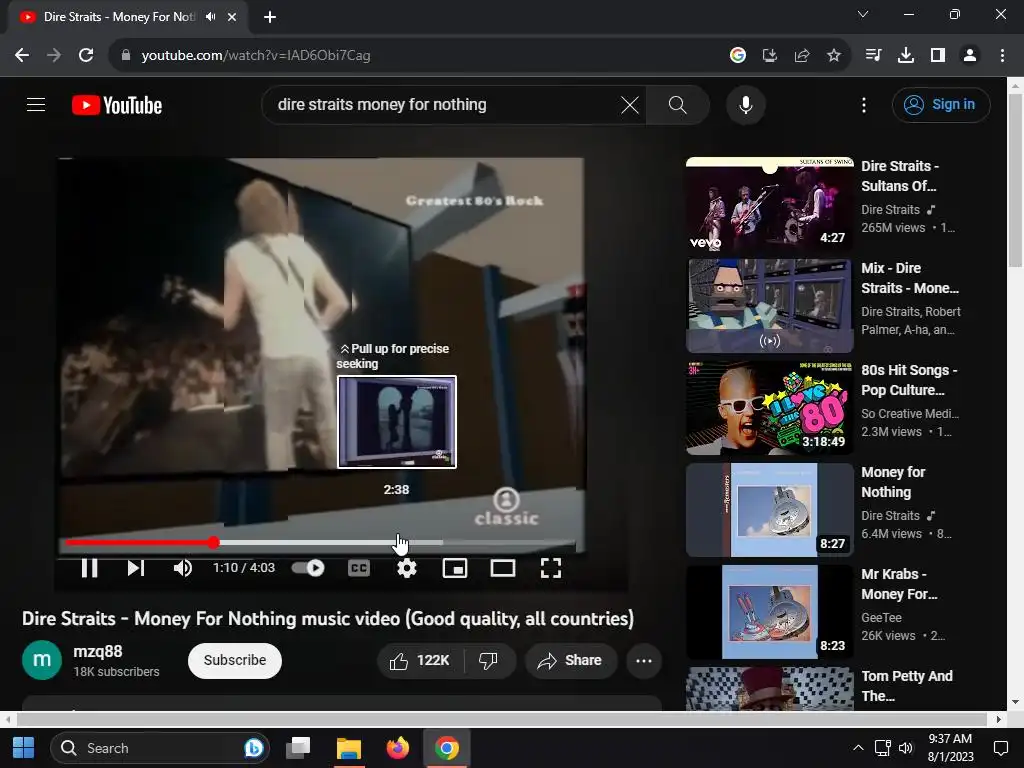Open Task View on taskbar
This screenshot has height=768, width=1024.
tap(298, 748)
